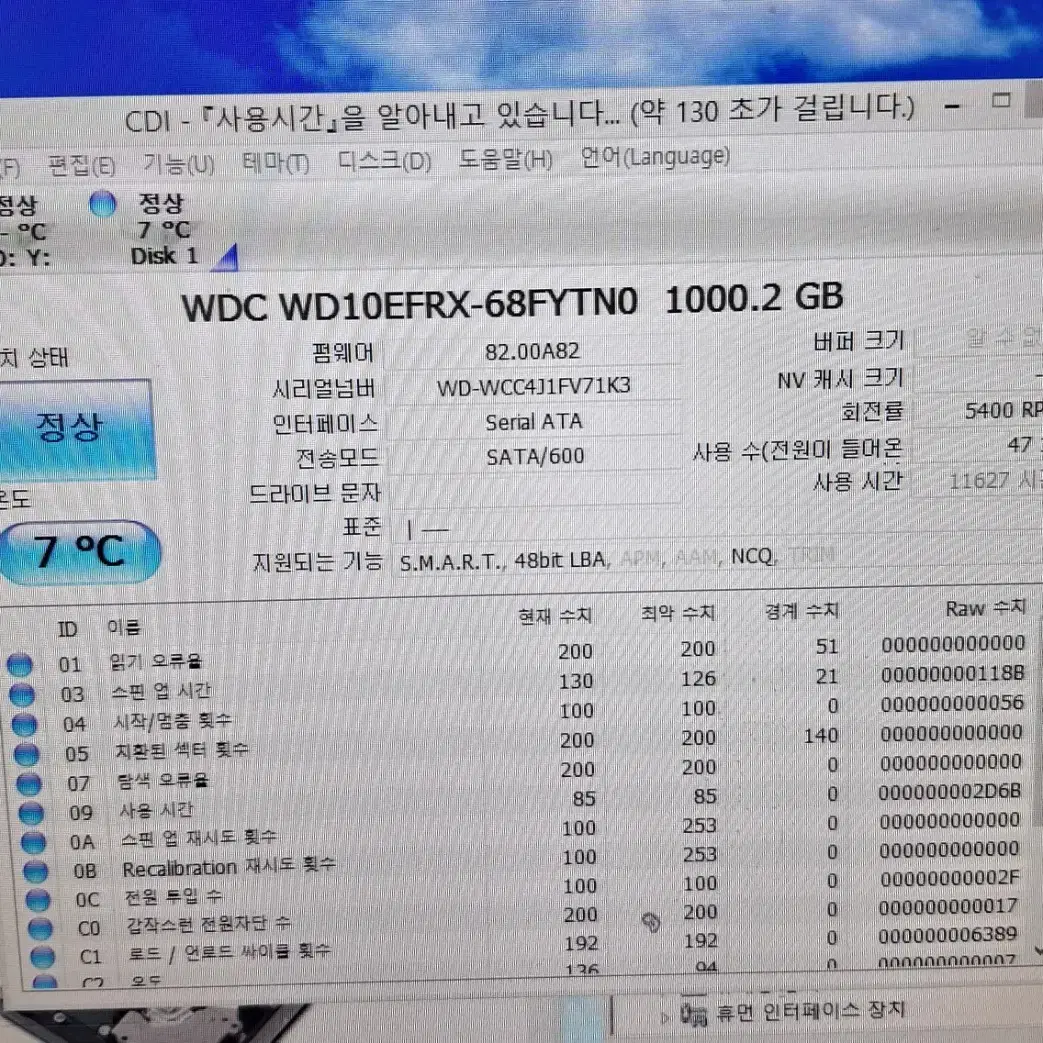This screenshot has height=1043, width=1043.
Task: Click the 11627 사용 시간 value field
Action: [x=979, y=480]
